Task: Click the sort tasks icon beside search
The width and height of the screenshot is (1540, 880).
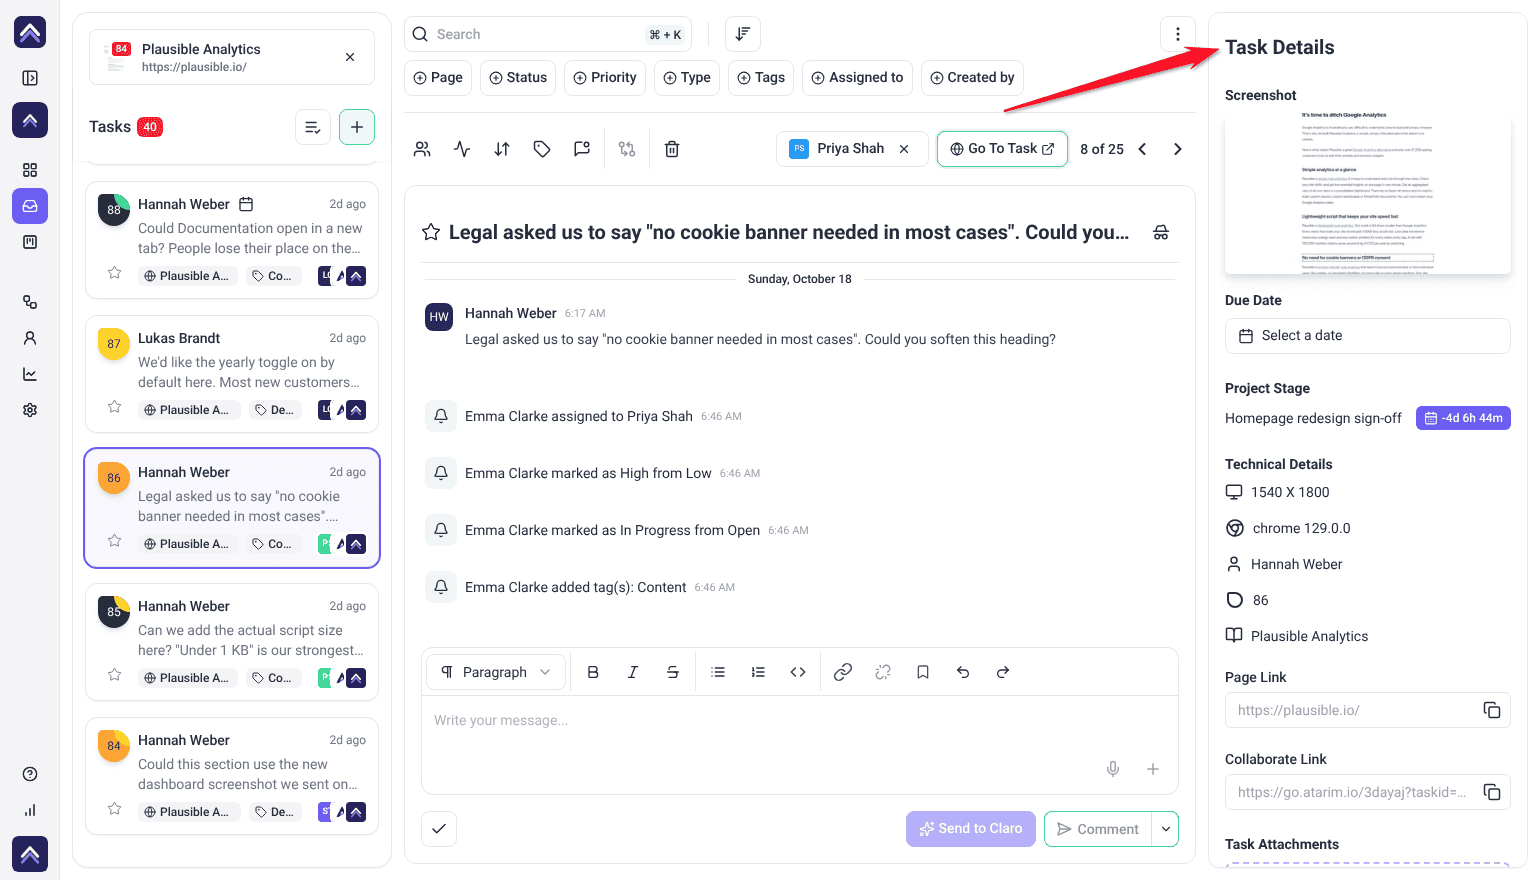Action: [743, 34]
